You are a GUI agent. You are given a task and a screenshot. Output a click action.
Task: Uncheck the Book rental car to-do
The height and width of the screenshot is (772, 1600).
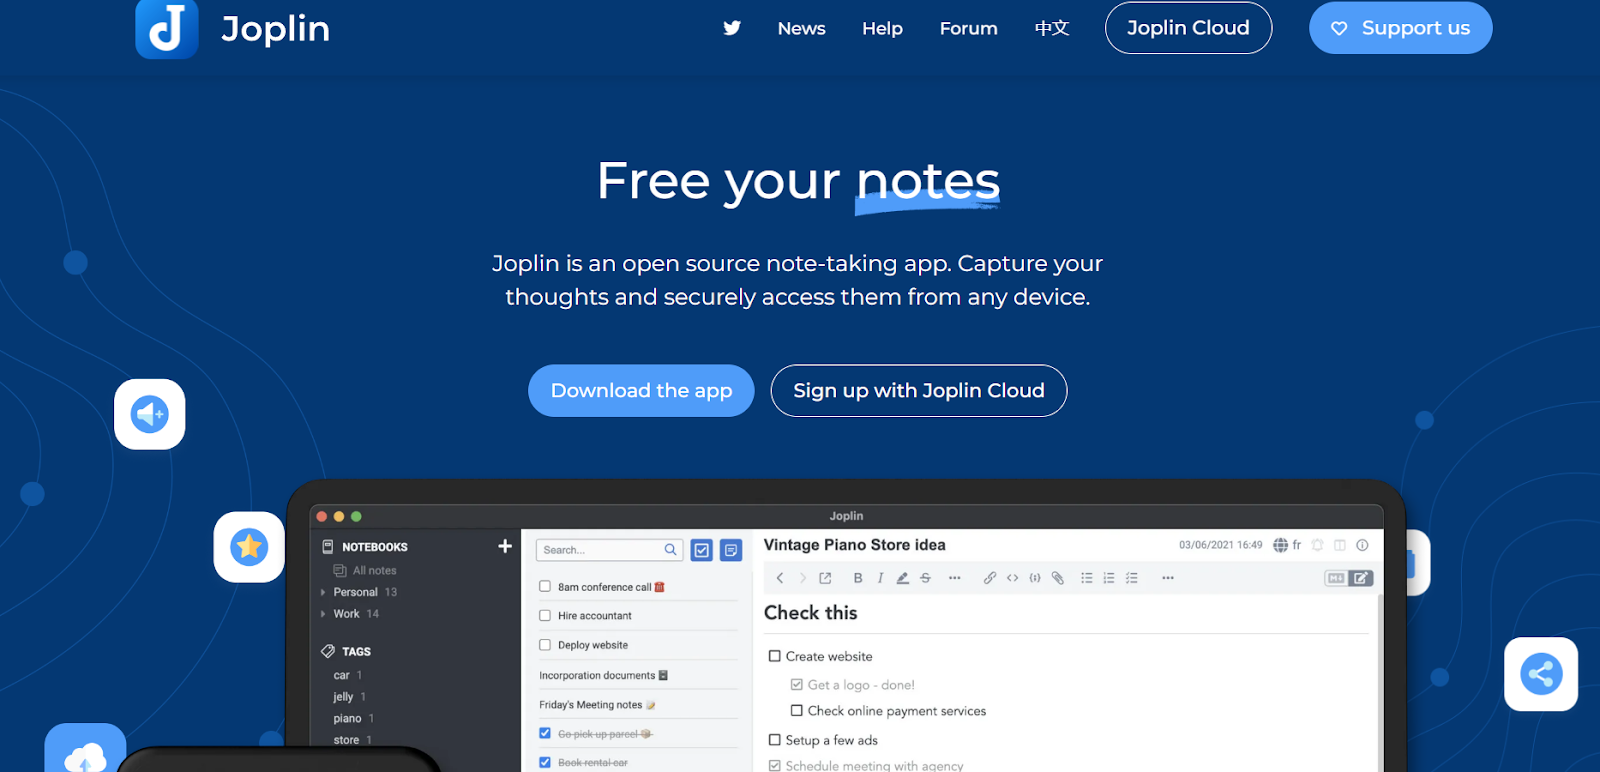[x=545, y=763]
